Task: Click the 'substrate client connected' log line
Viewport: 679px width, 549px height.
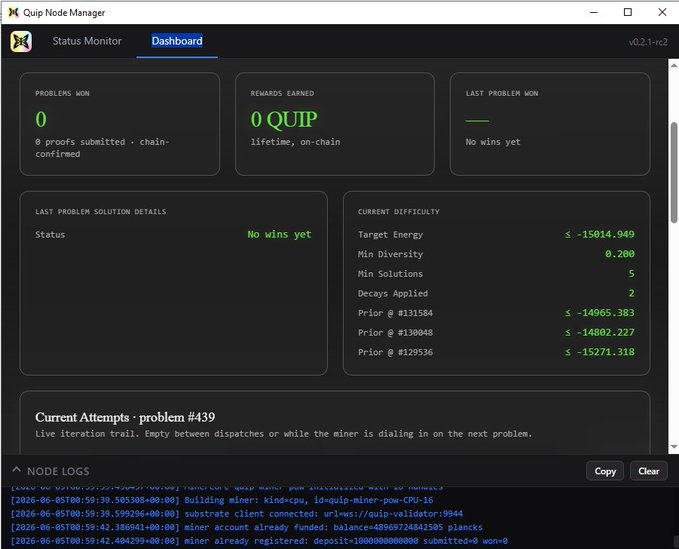Action: [x=236, y=514]
